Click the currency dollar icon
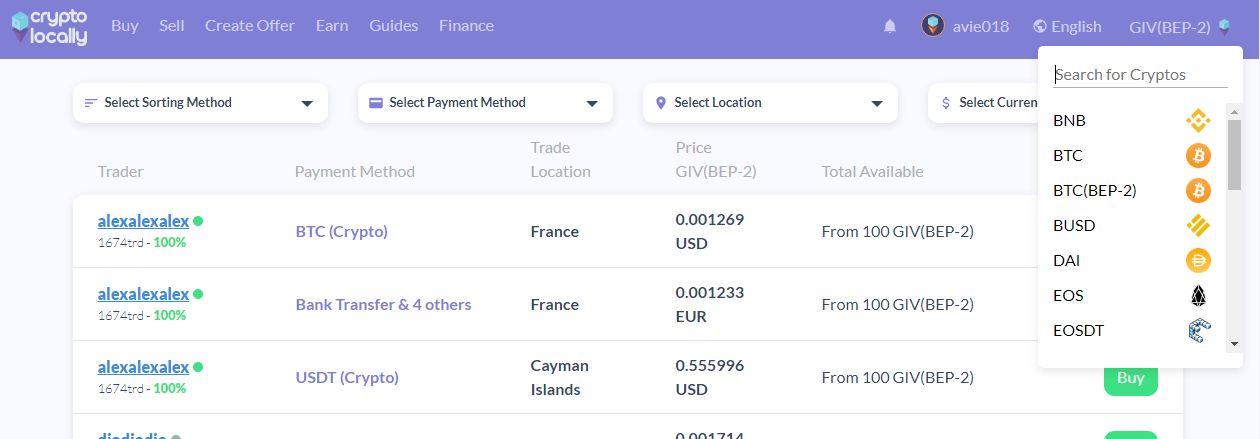The width and height of the screenshot is (1260, 439). pyautogui.click(x=946, y=103)
